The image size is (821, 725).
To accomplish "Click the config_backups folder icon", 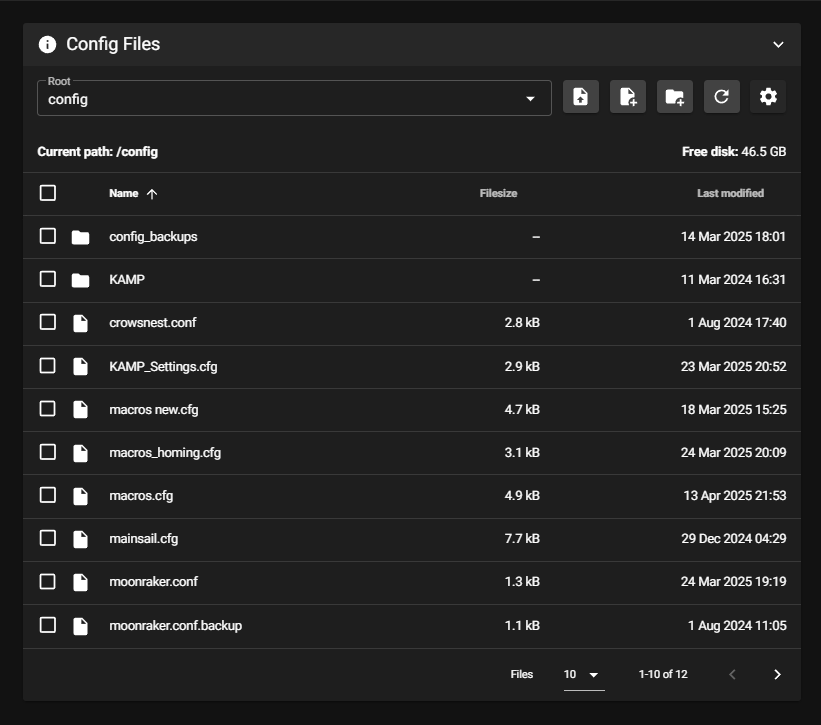I will click(x=80, y=237).
